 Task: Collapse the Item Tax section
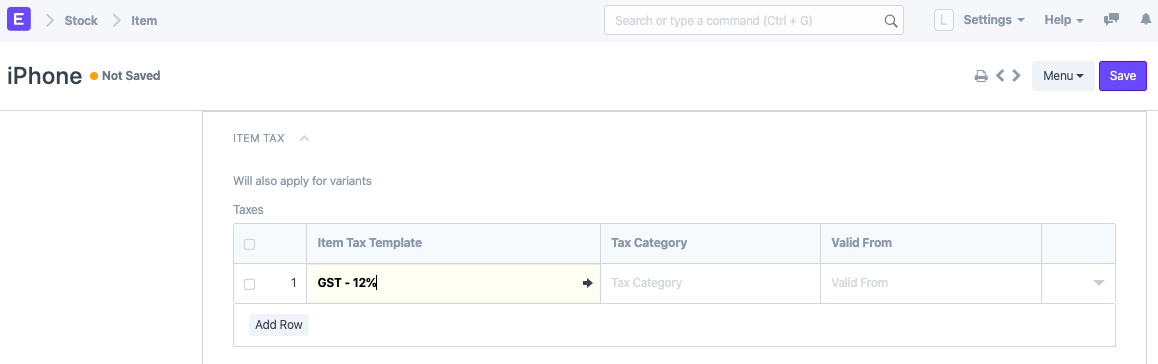click(304, 138)
